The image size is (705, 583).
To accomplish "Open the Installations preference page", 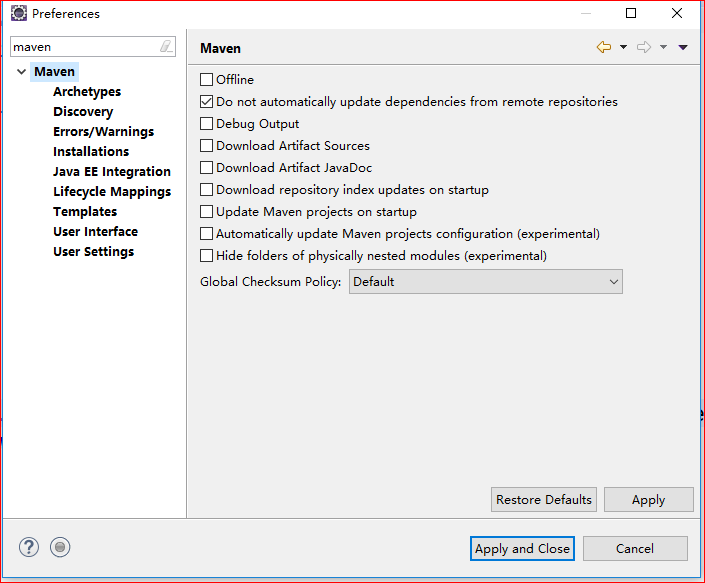I will (x=91, y=151).
